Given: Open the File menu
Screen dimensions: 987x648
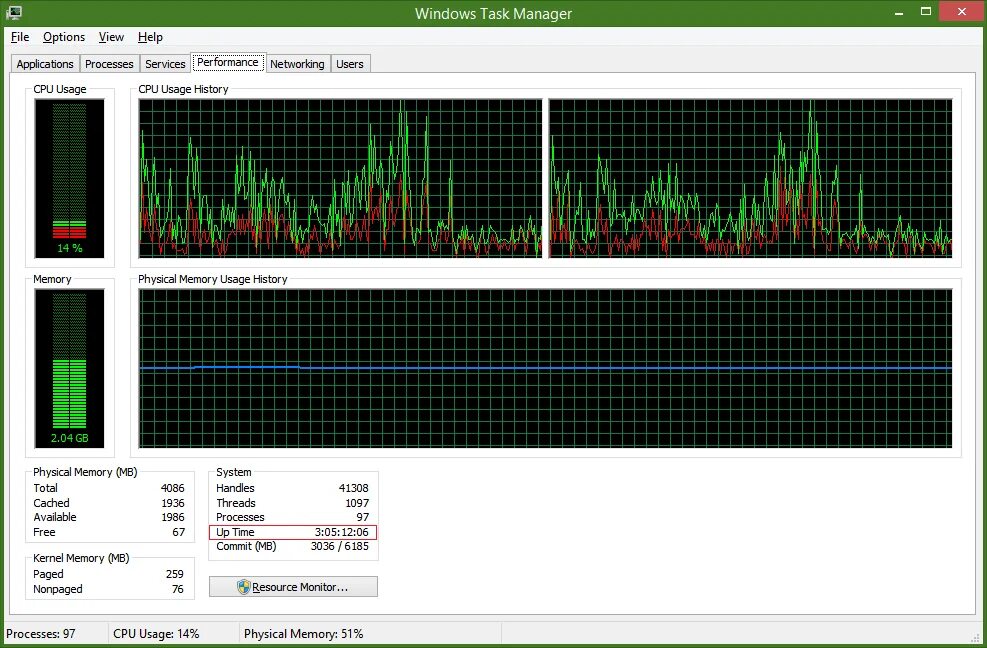Looking at the screenshot, I should 20,37.
